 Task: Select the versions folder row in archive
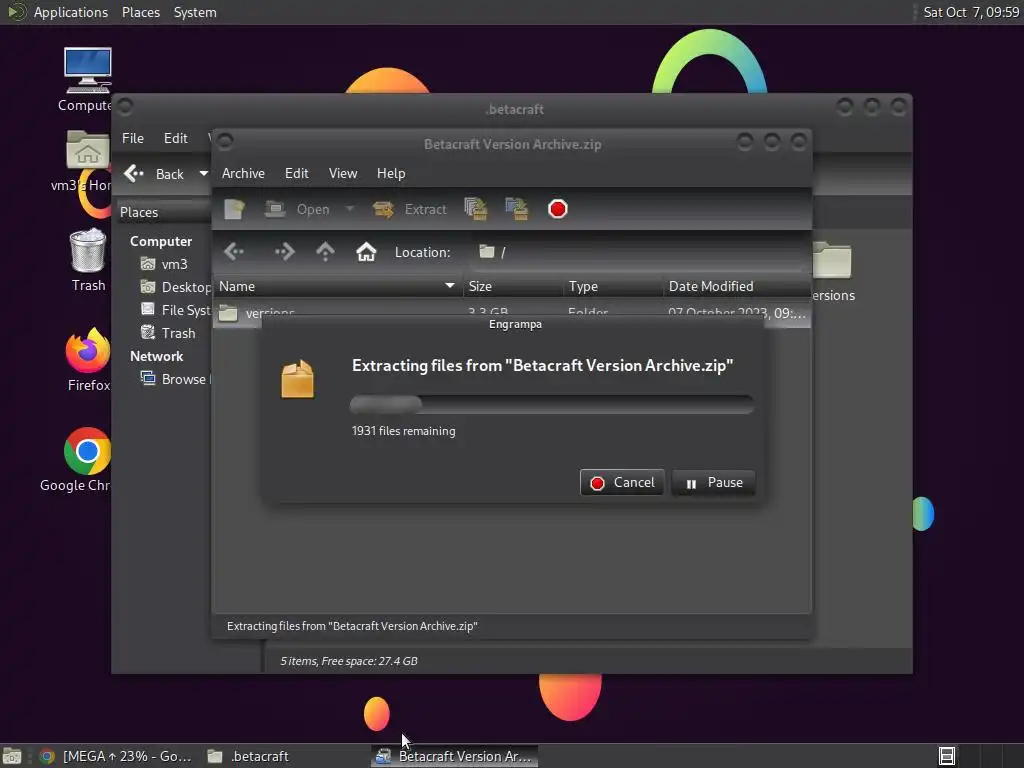[512, 313]
